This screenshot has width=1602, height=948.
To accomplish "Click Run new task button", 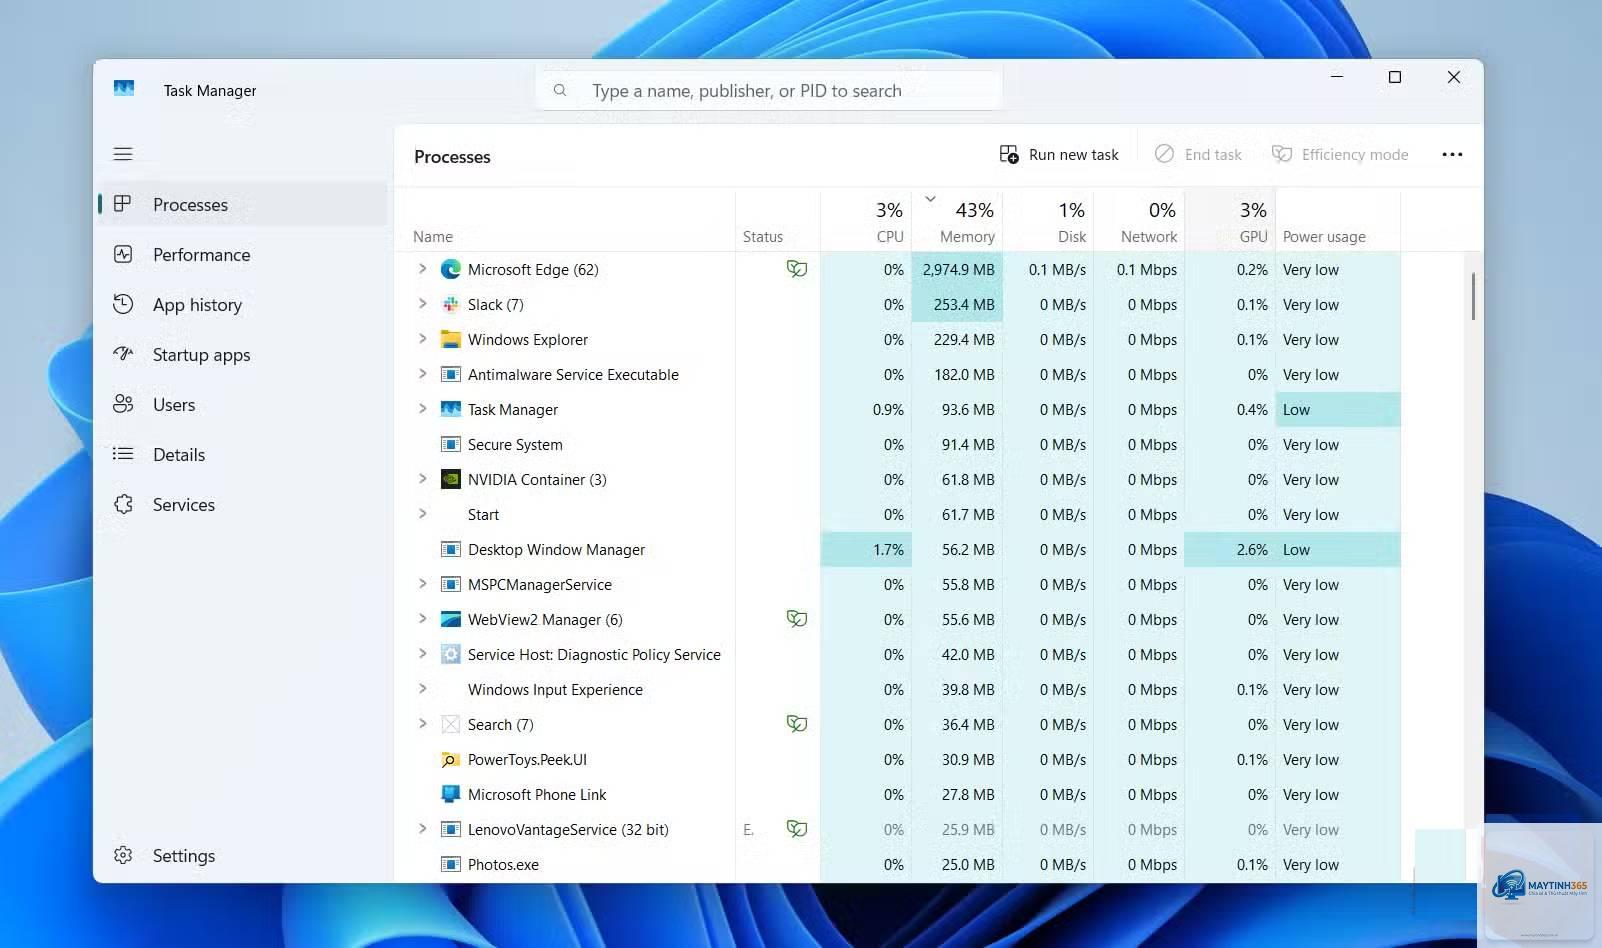I will click(1059, 154).
